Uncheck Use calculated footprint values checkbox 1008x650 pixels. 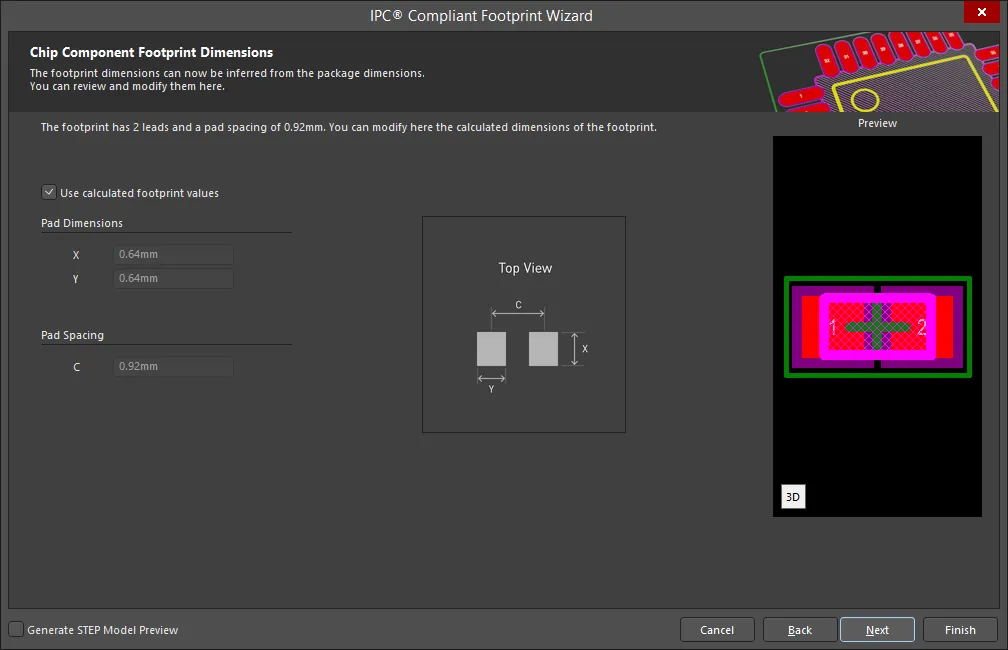click(x=49, y=192)
